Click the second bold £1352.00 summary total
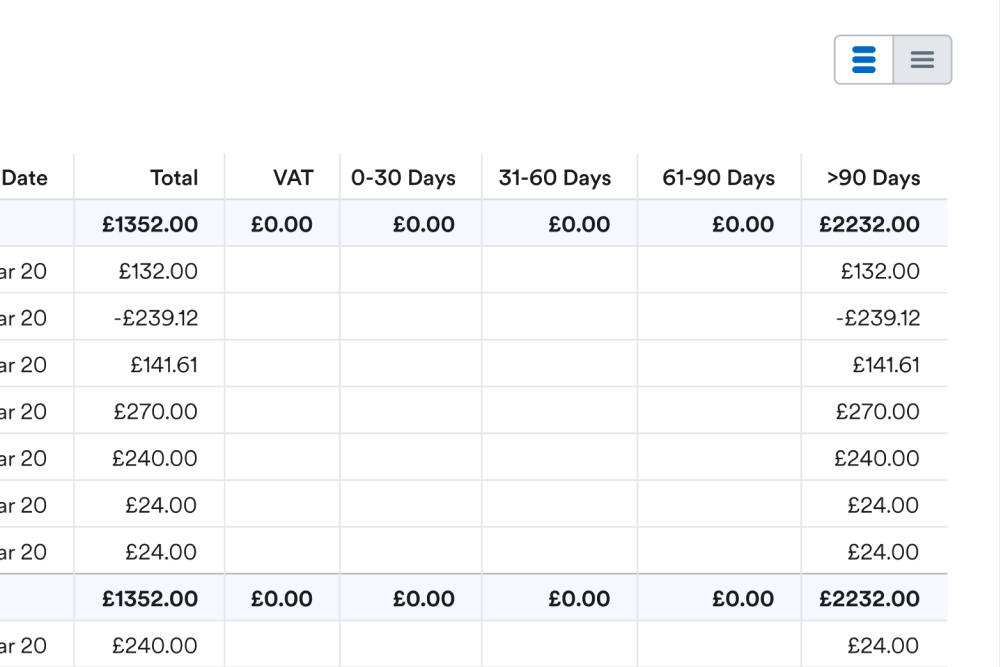 [x=150, y=599]
